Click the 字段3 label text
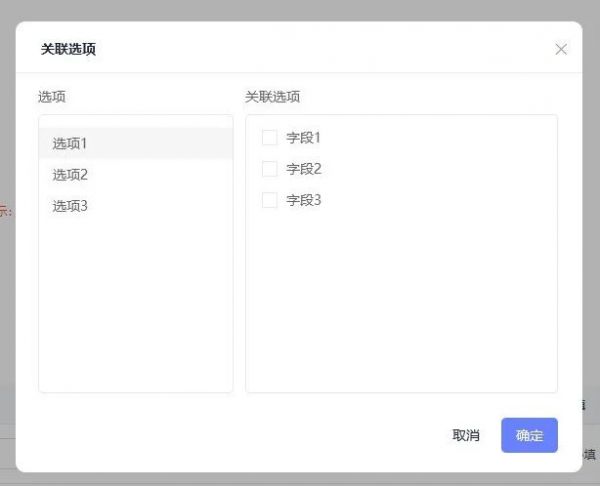The height and width of the screenshot is (486, 600). point(303,200)
